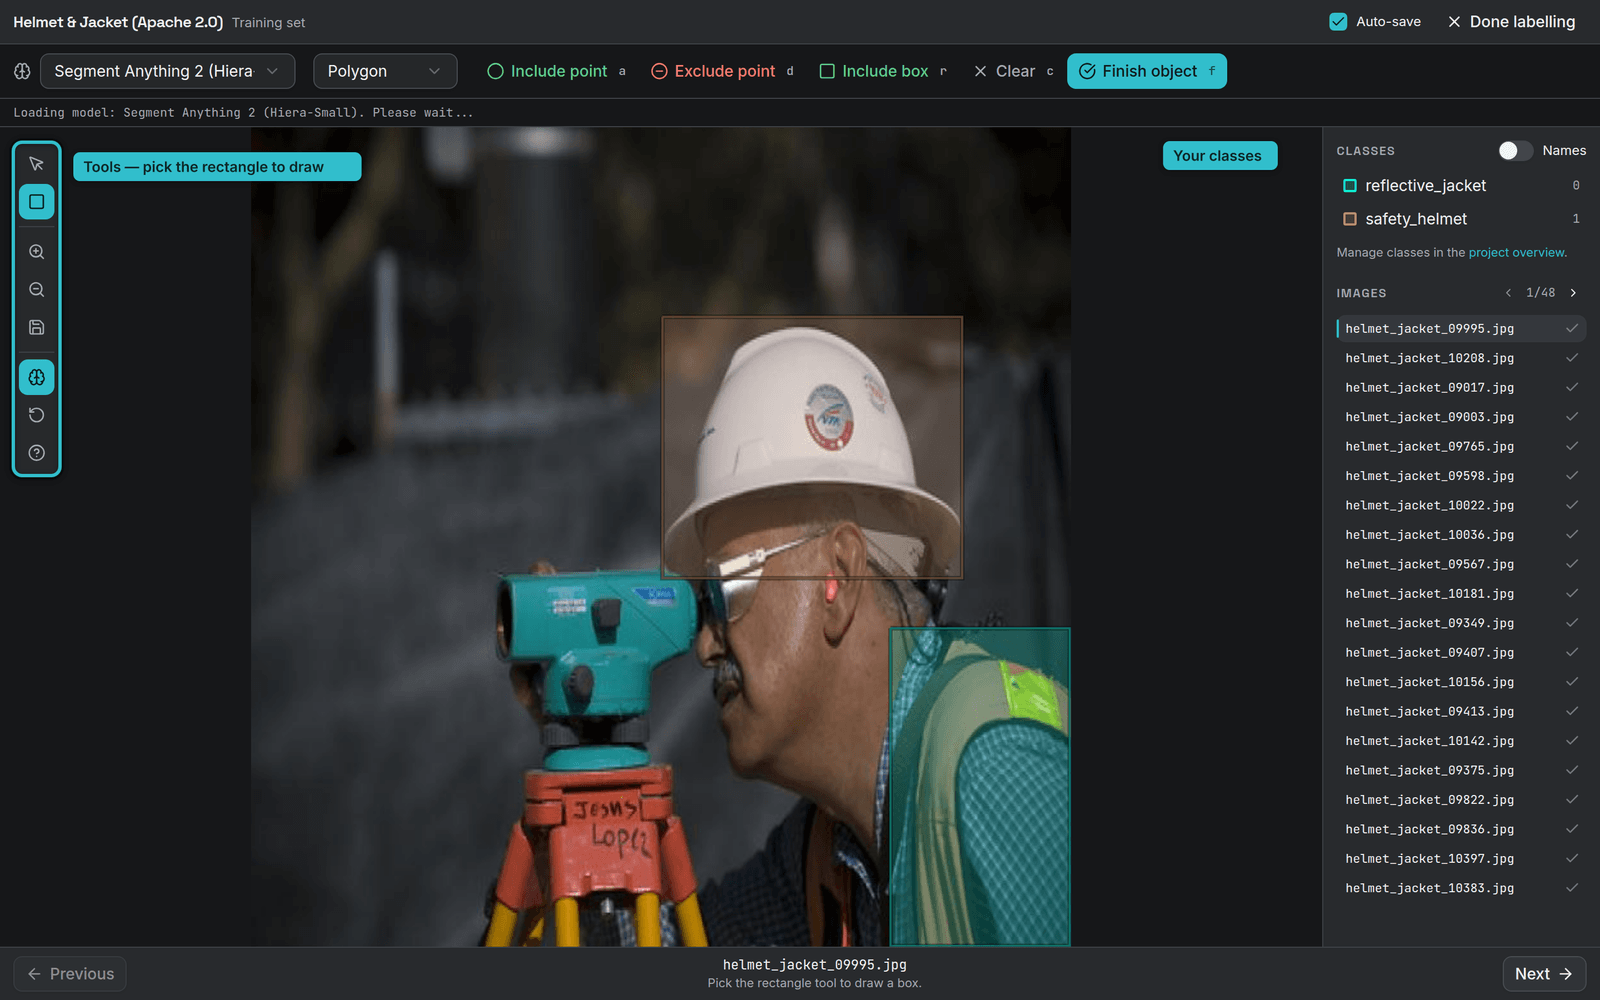Click the Previous button
The width and height of the screenshot is (1600, 1000).
(70, 974)
